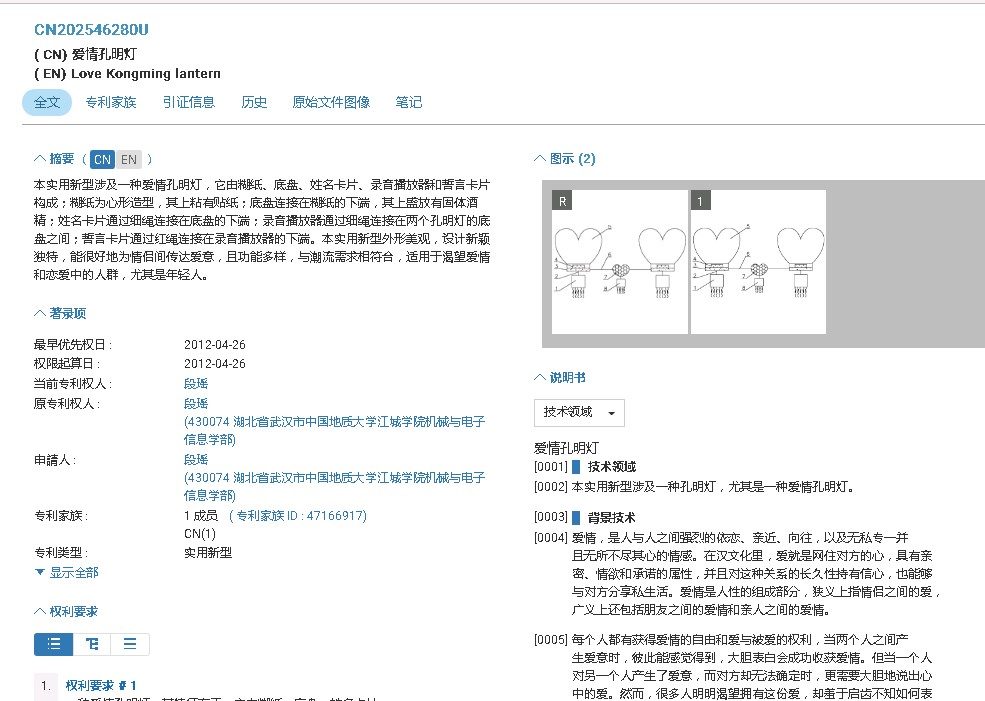Click blue marker beside 背景技术 heading
The width and height of the screenshot is (985, 701).
[576, 518]
